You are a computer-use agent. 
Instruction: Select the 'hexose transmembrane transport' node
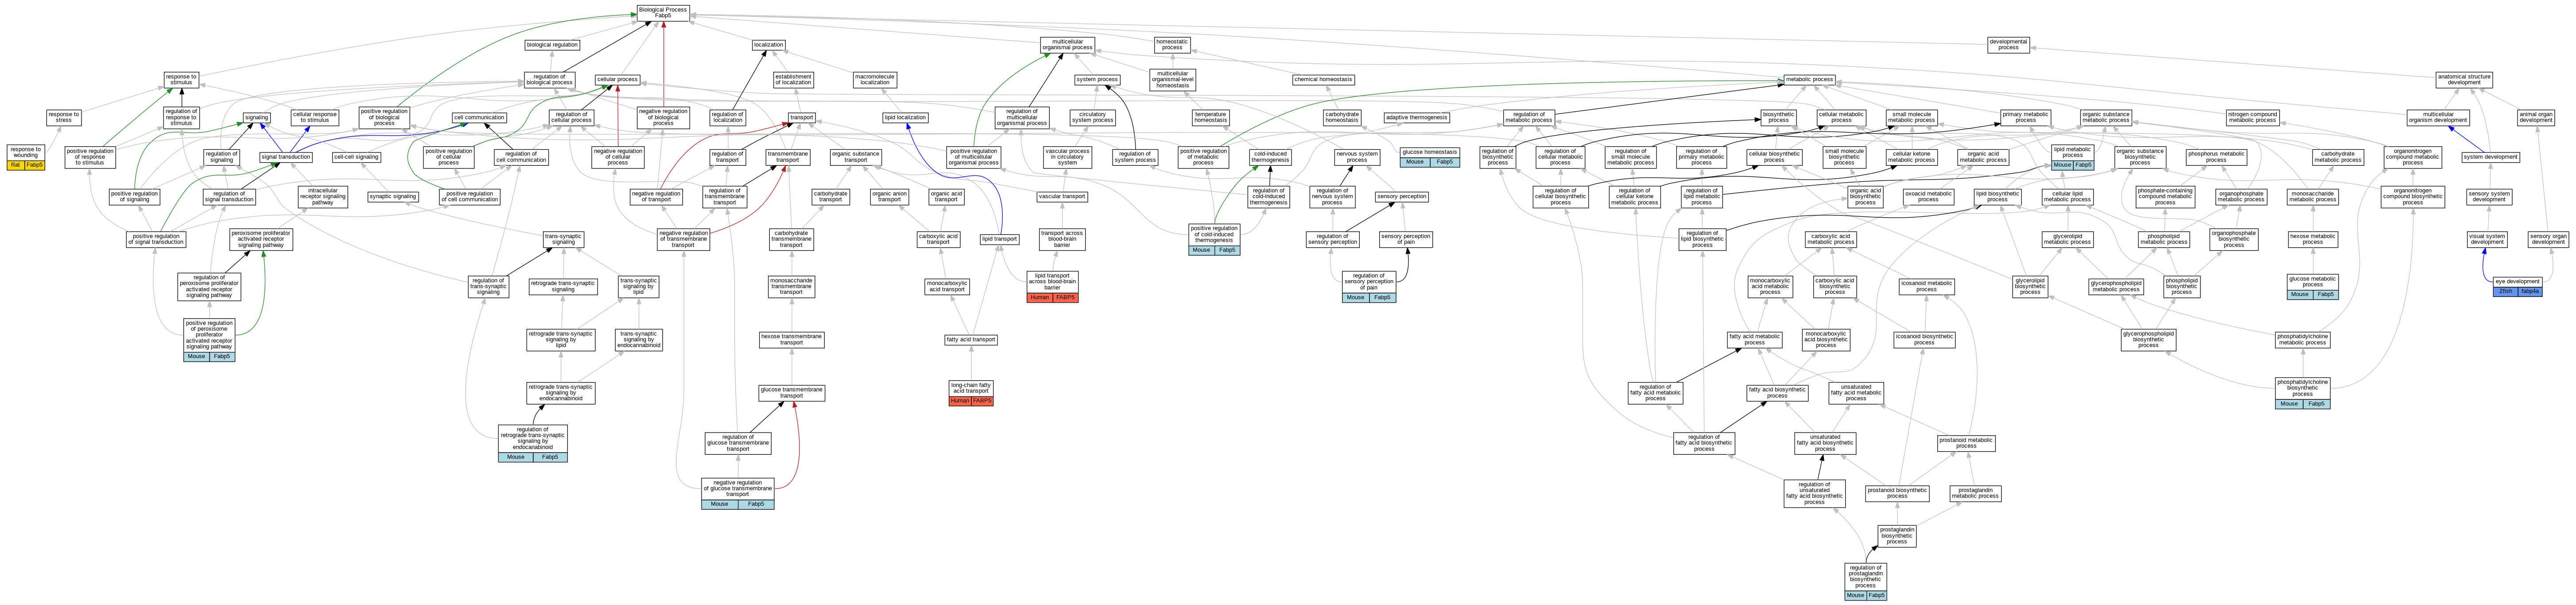point(791,340)
